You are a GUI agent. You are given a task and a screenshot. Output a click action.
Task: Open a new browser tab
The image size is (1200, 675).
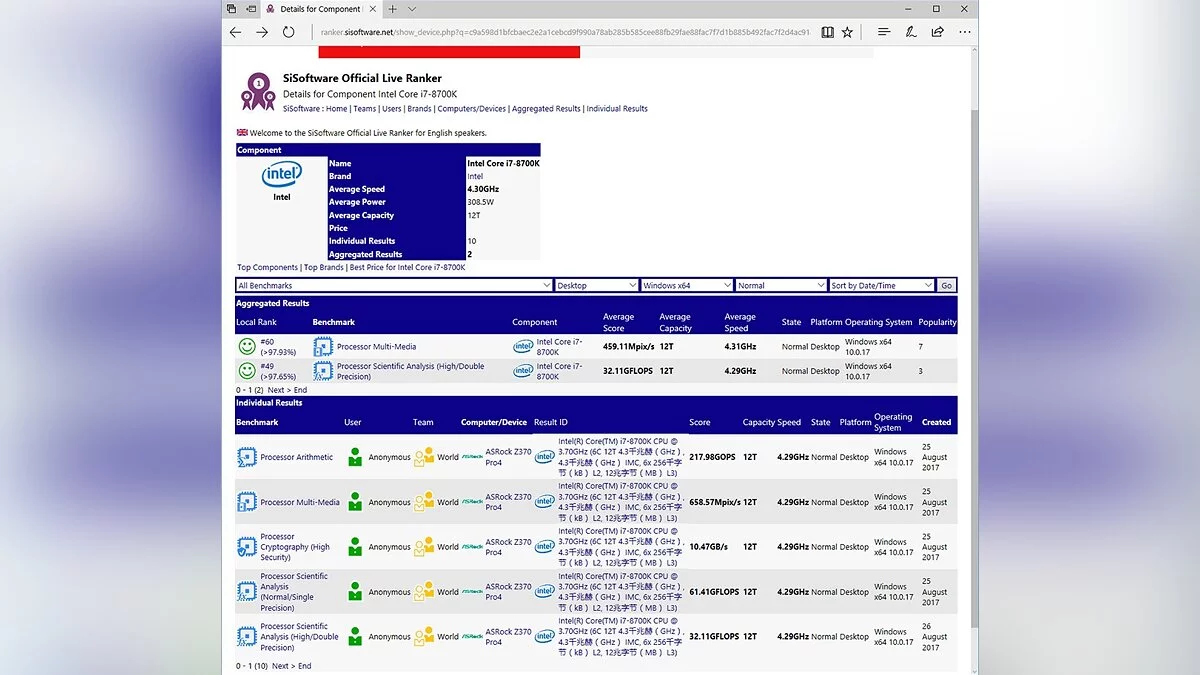393,9
